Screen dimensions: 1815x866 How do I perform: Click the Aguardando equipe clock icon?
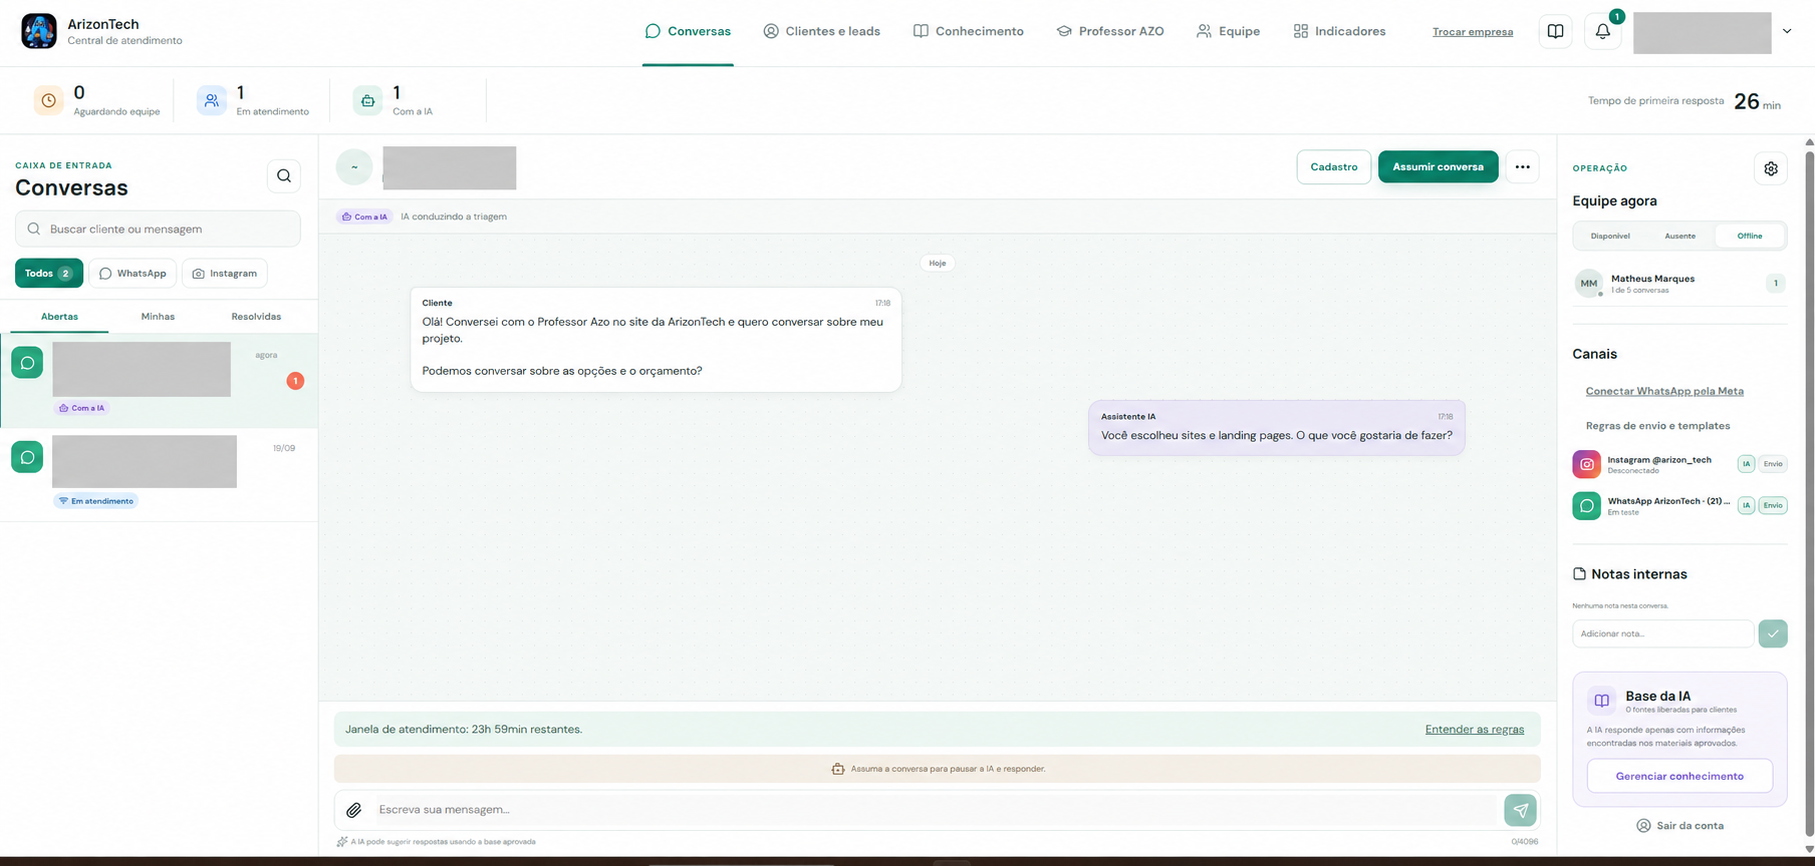pos(48,100)
